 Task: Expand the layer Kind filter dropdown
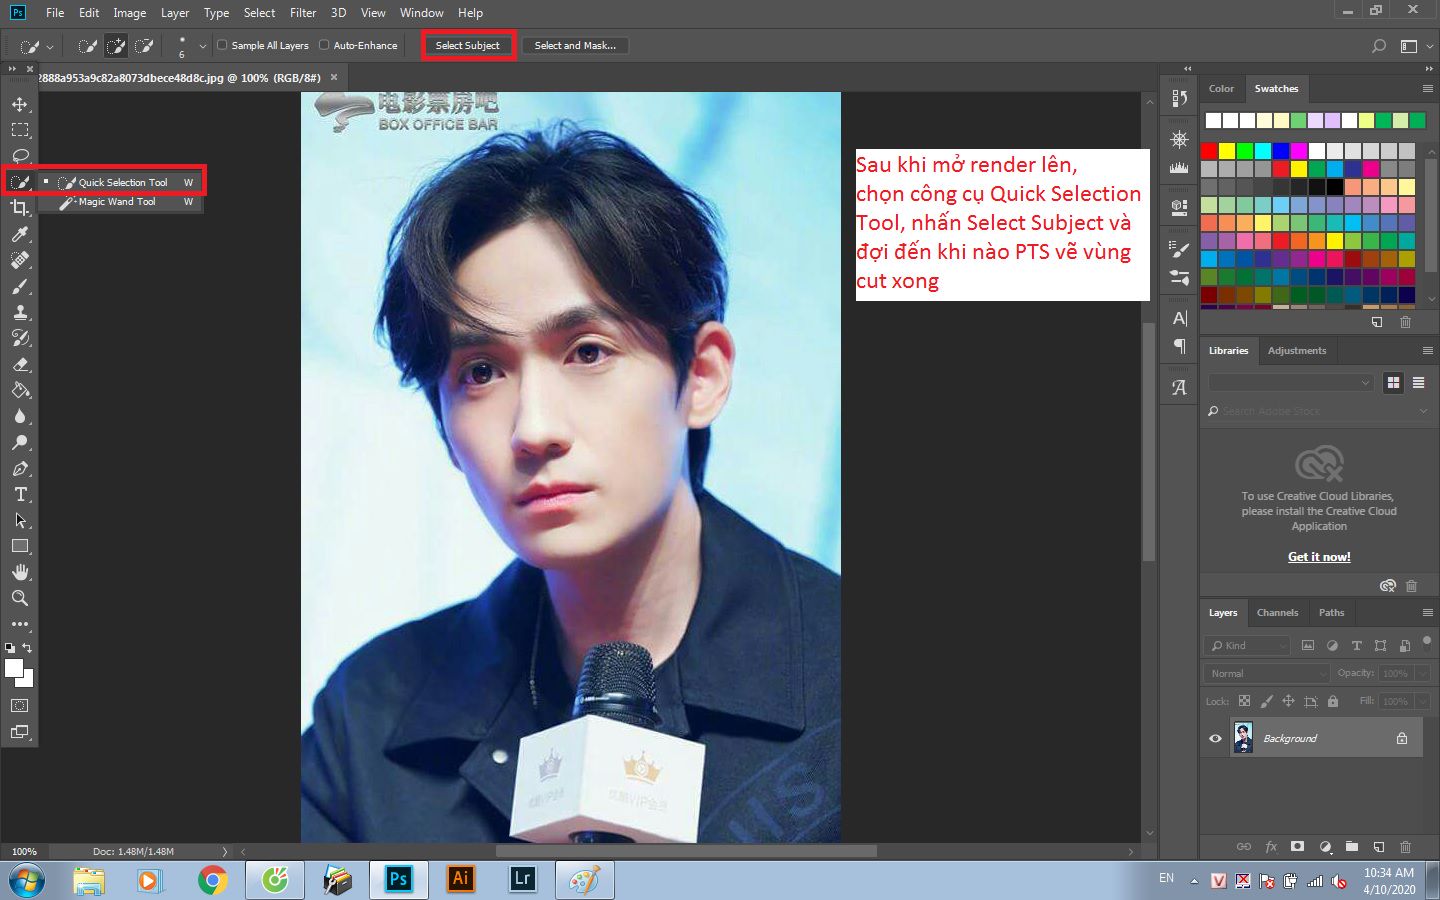1247,646
